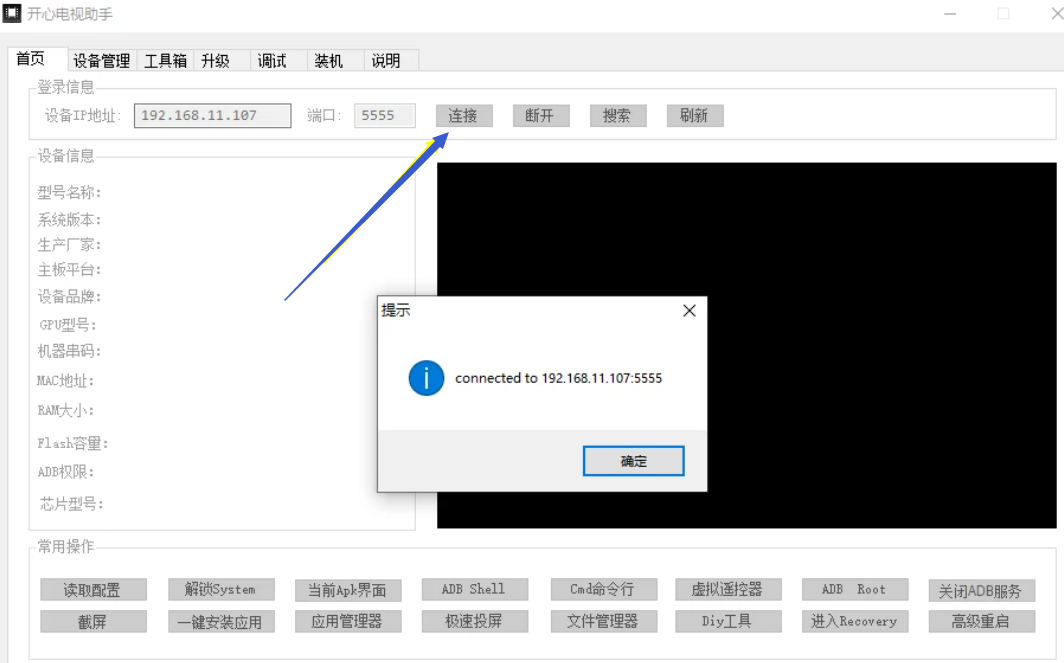The height and width of the screenshot is (663, 1064).
Task: Click the ADB Root button
Action: (855, 590)
